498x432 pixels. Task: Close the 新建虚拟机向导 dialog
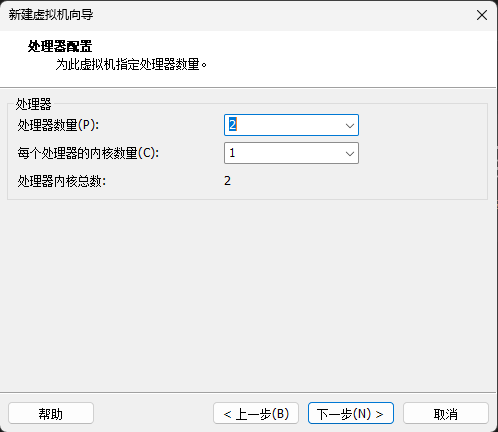point(482,15)
